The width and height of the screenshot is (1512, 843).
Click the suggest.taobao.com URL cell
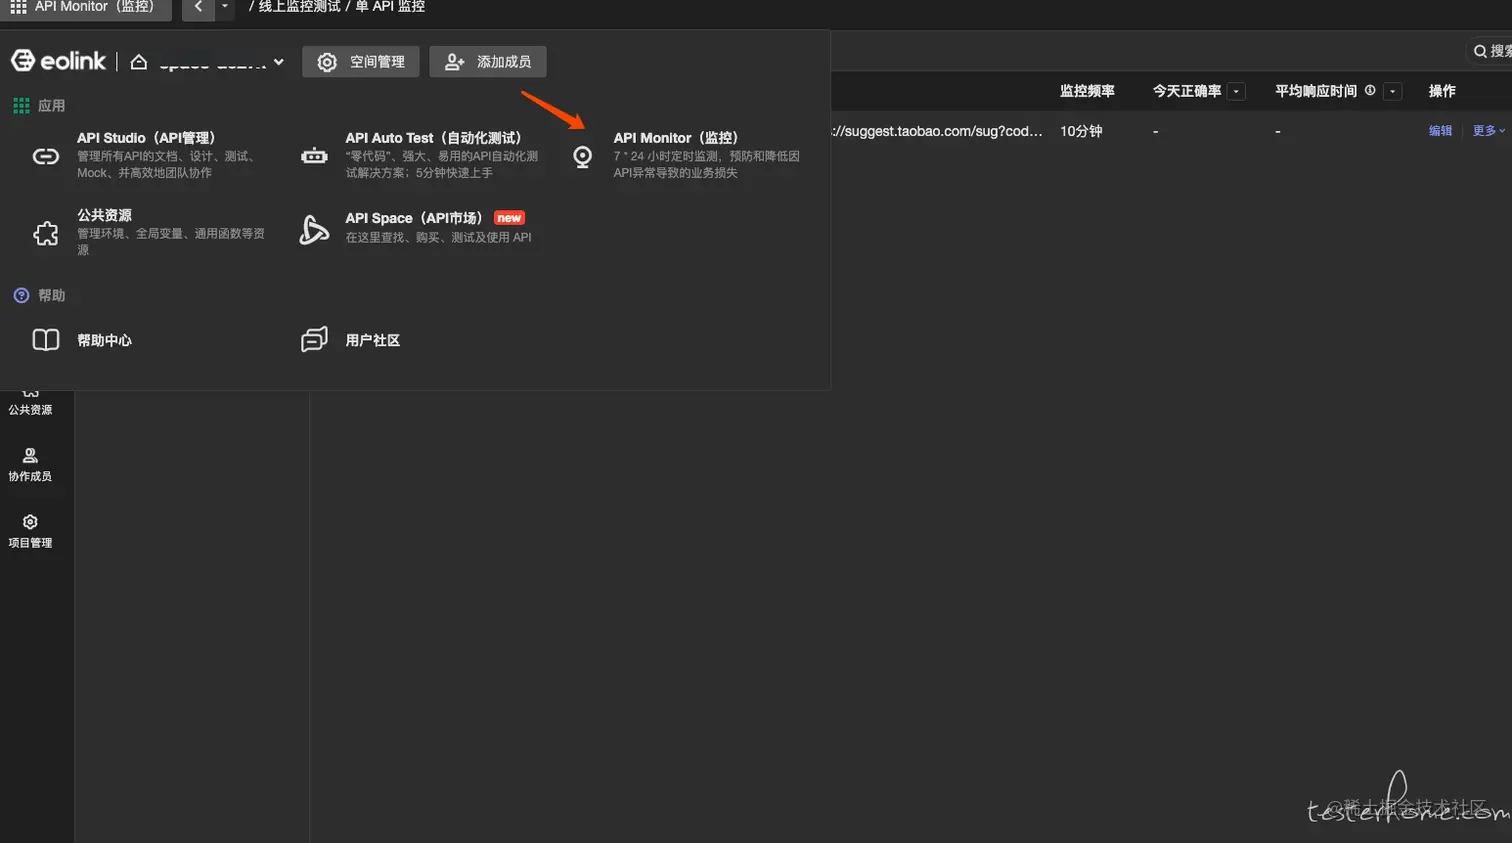point(937,131)
